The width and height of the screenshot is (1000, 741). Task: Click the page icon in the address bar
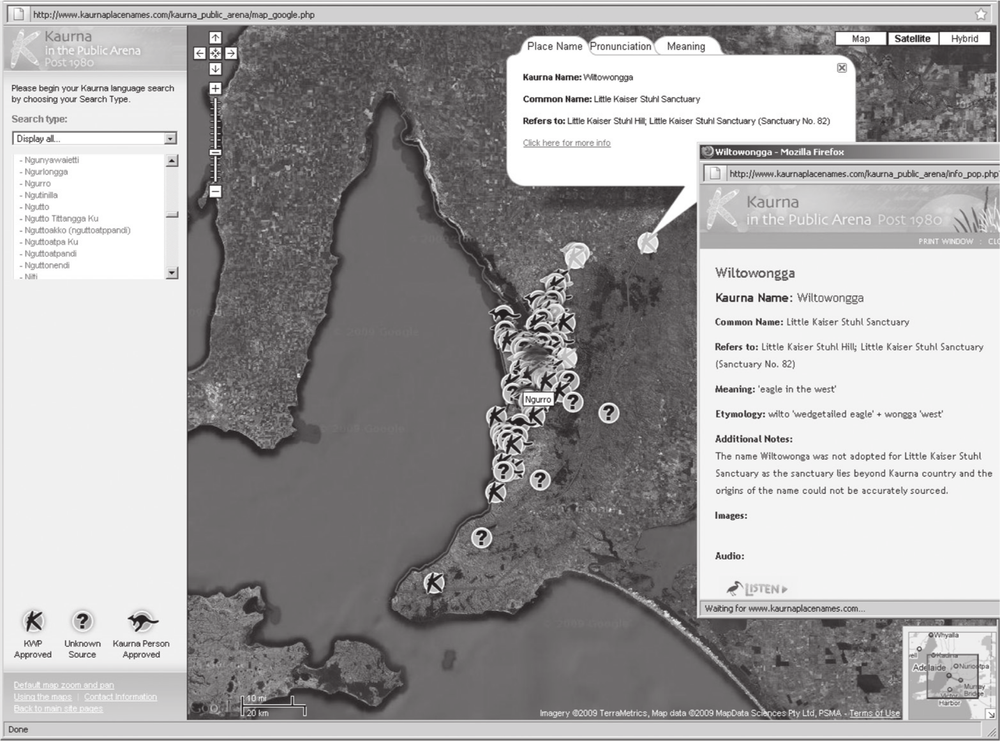(18, 14)
